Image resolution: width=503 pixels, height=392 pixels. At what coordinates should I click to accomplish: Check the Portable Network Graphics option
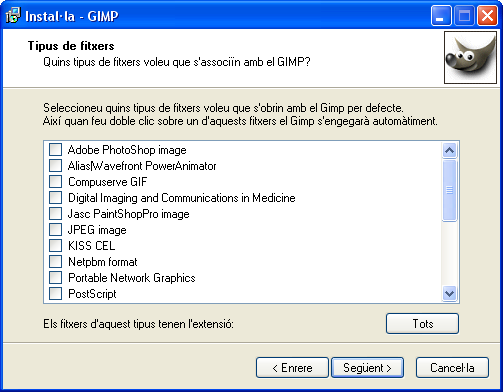[55, 278]
